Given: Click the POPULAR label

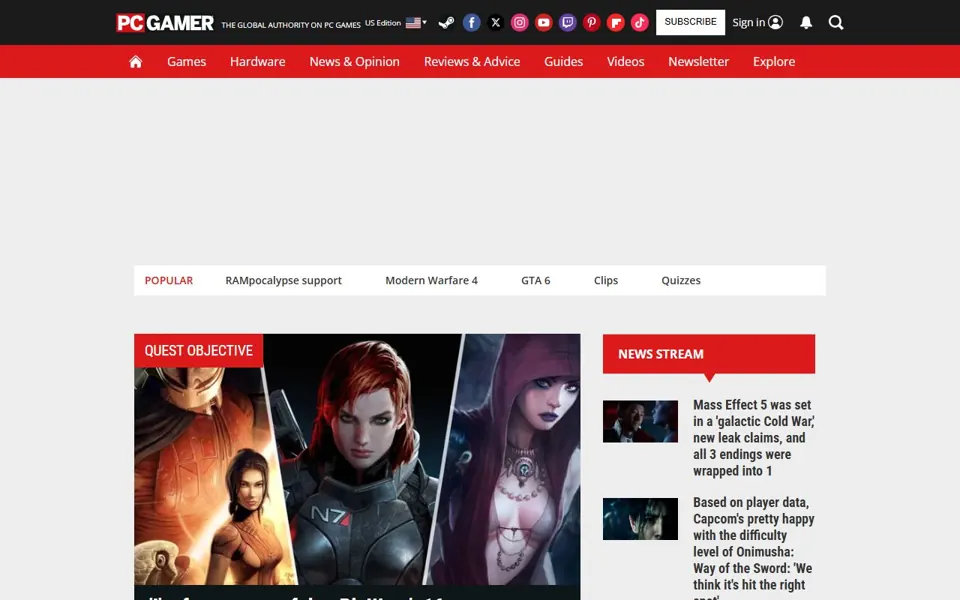Looking at the screenshot, I should (168, 280).
